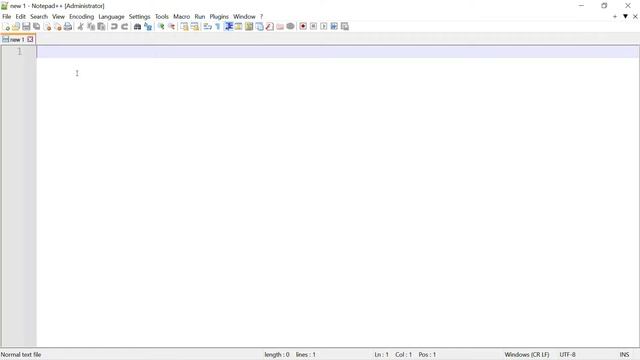Open the Replace dialog toolbar icon
Image resolution: width=640 pixels, height=360 pixels.
[x=148, y=27]
